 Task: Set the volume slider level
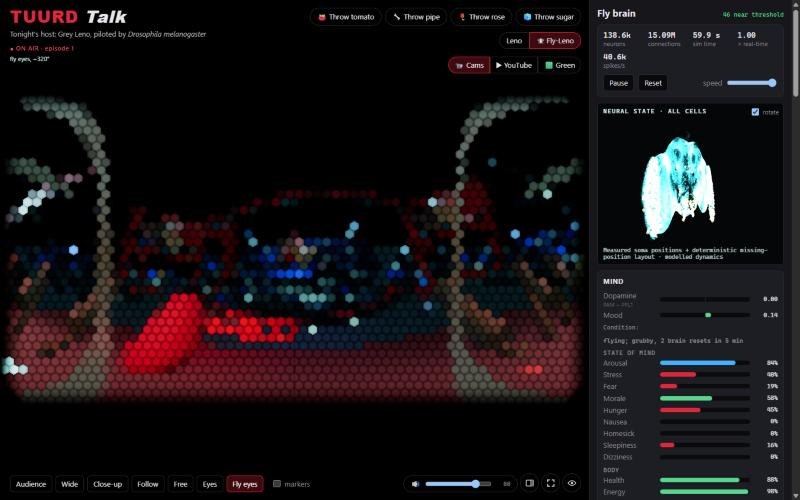coord(458,484)
